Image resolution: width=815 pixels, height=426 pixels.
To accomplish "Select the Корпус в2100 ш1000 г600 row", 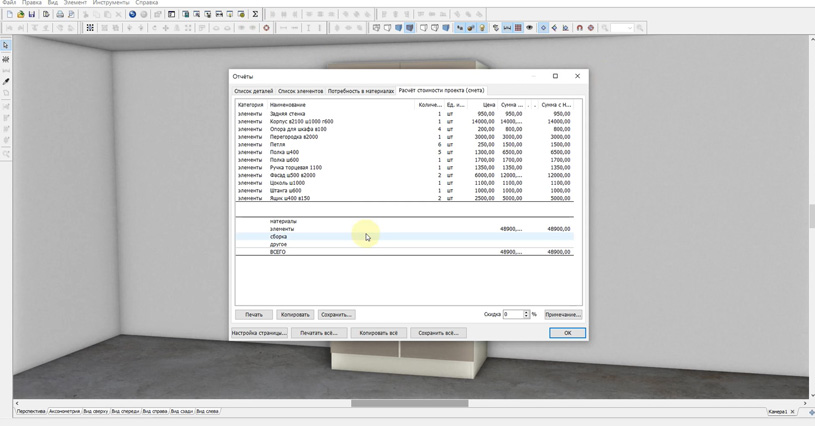I will pyautogui.click(x=404, y=122).
